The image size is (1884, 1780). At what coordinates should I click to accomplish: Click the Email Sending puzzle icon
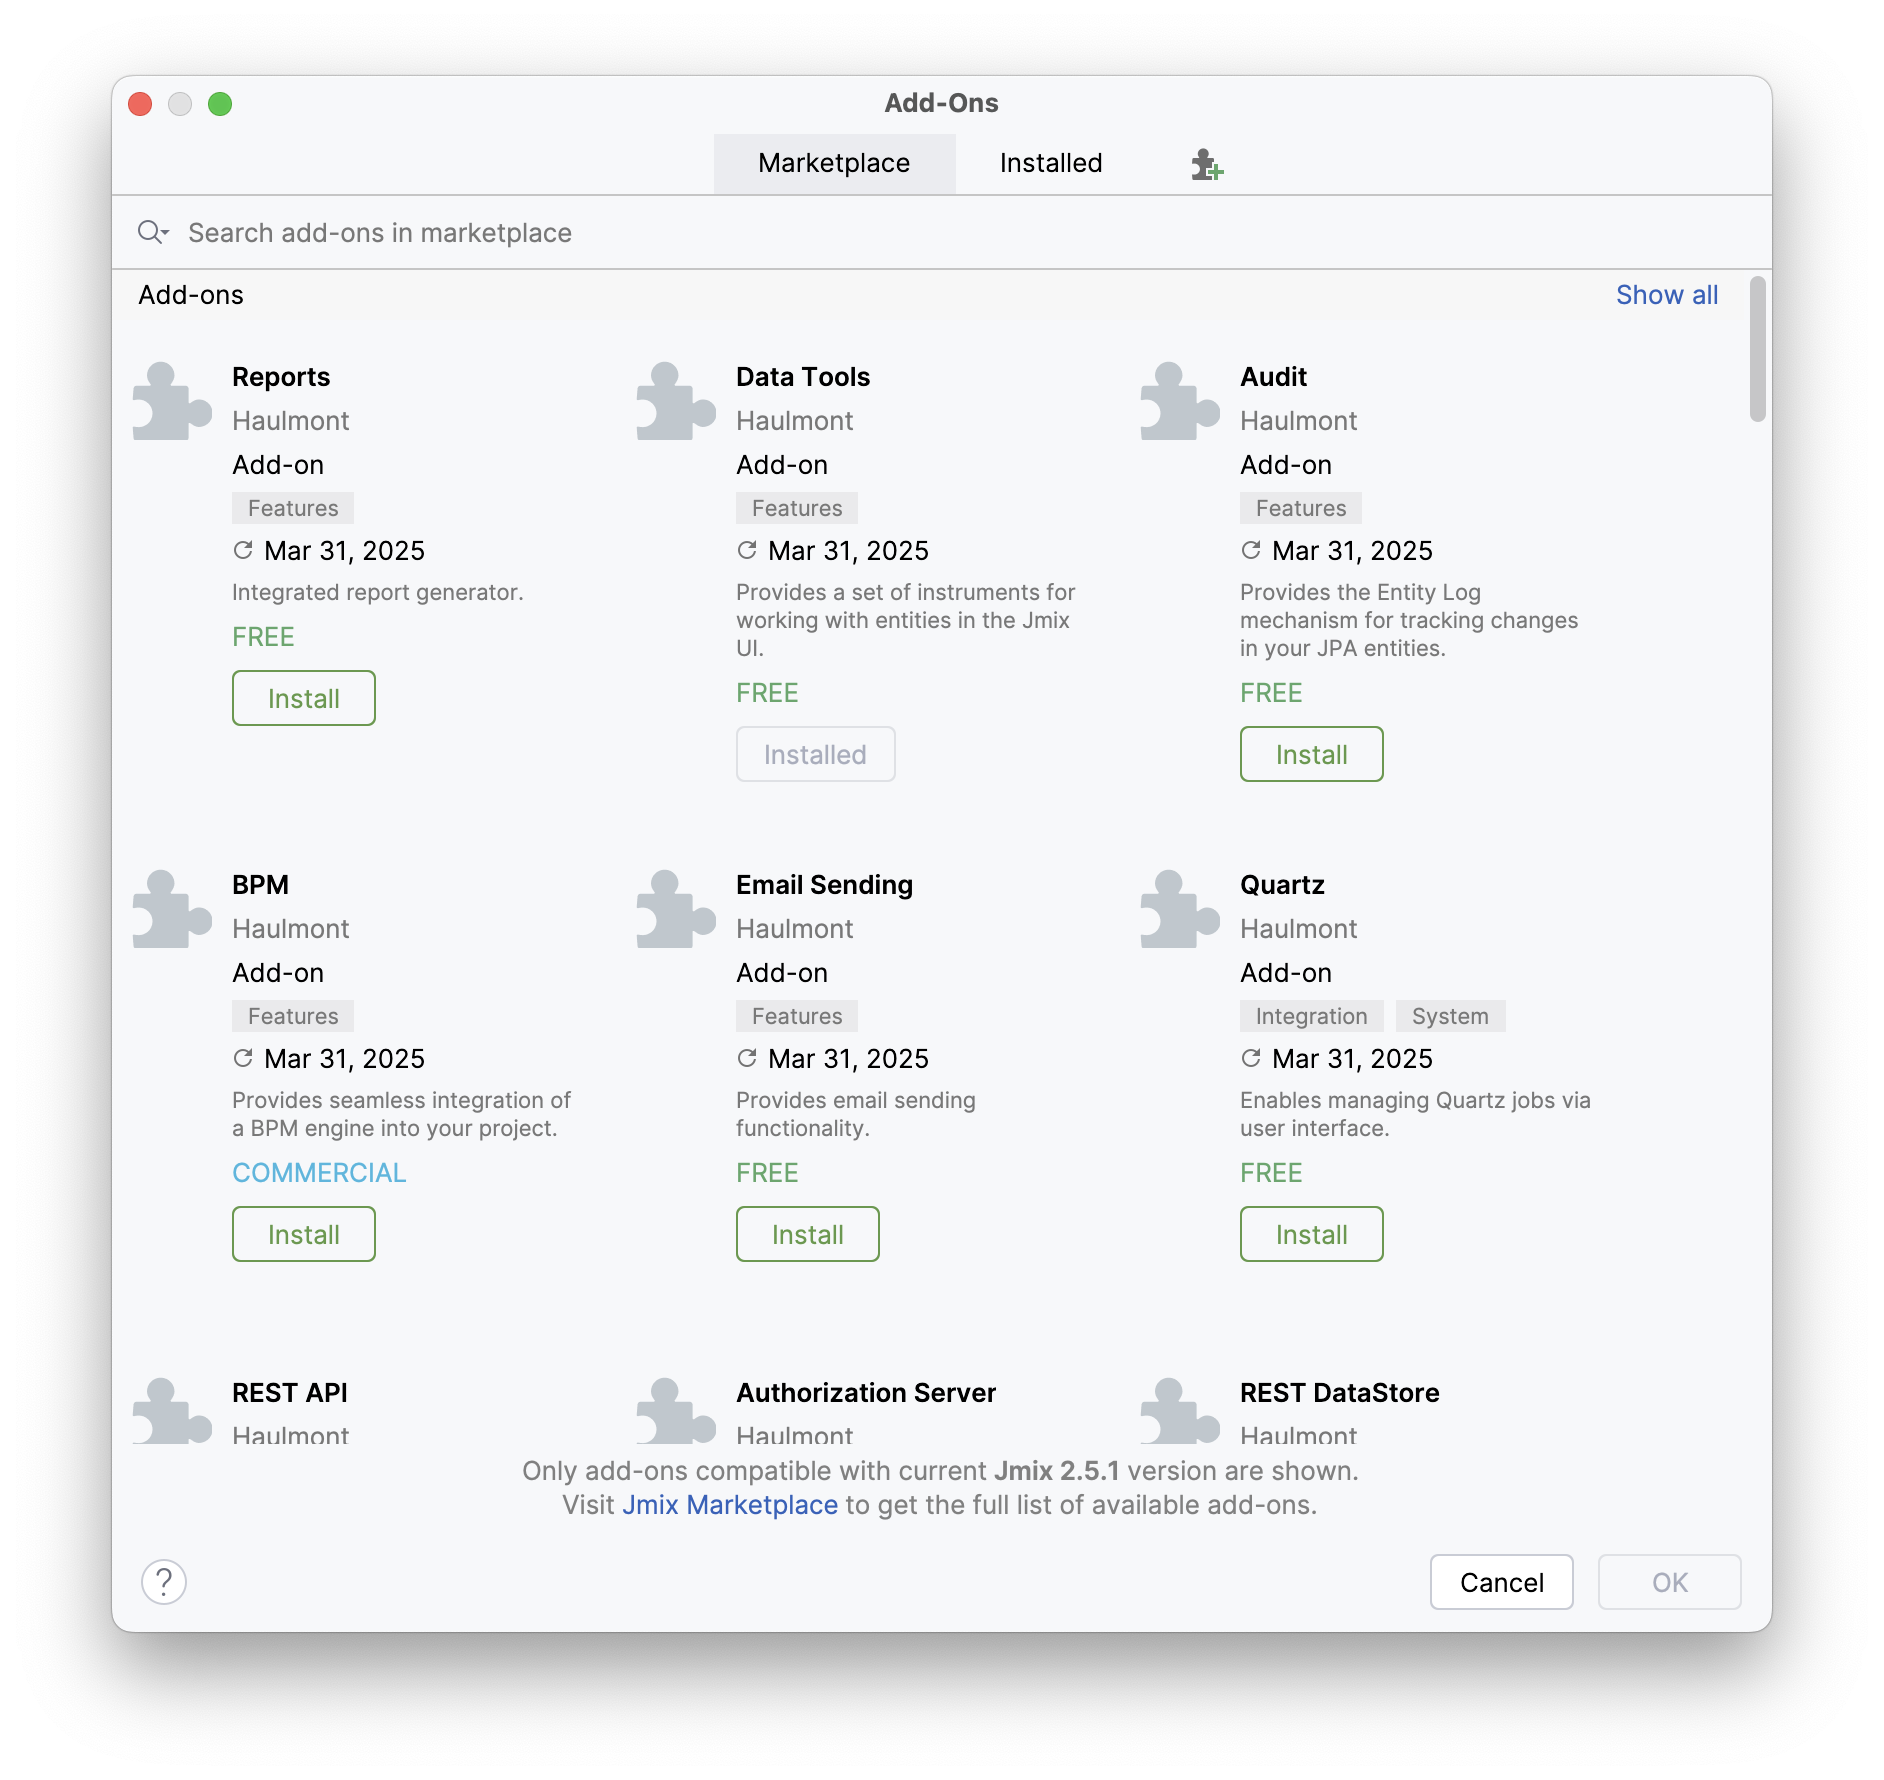point(676,909)
